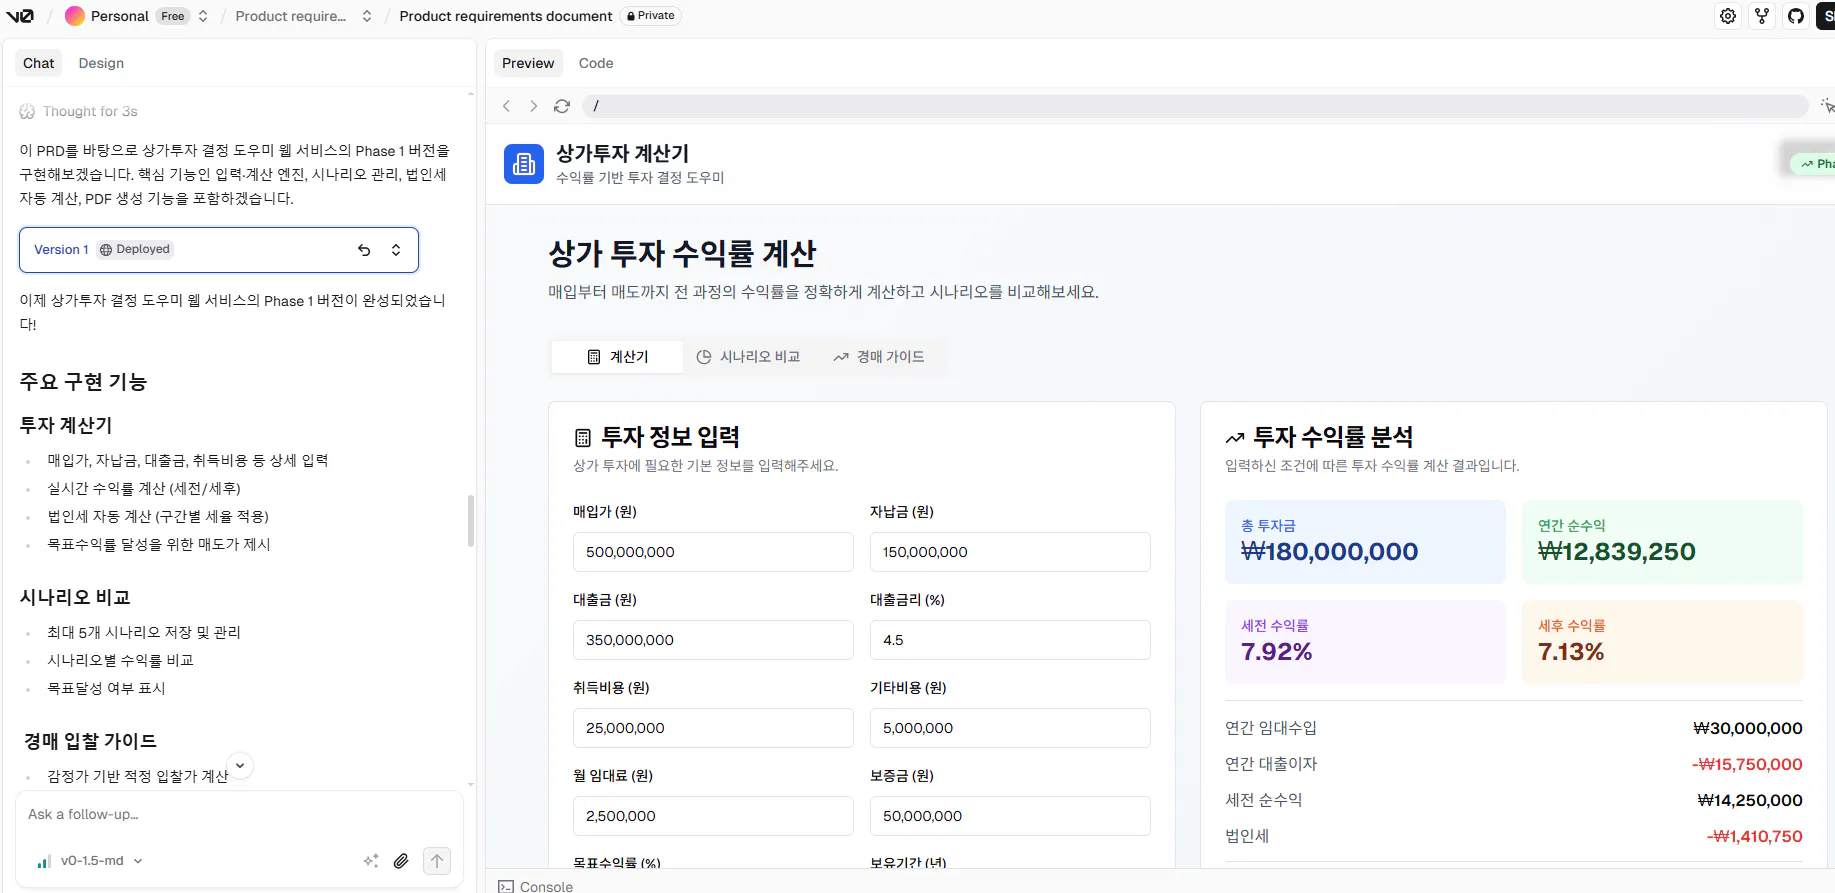Screen dimensions: 1835x893
Task: Open the Console panel
Action: pyautogui.click(x=535, y=887)
